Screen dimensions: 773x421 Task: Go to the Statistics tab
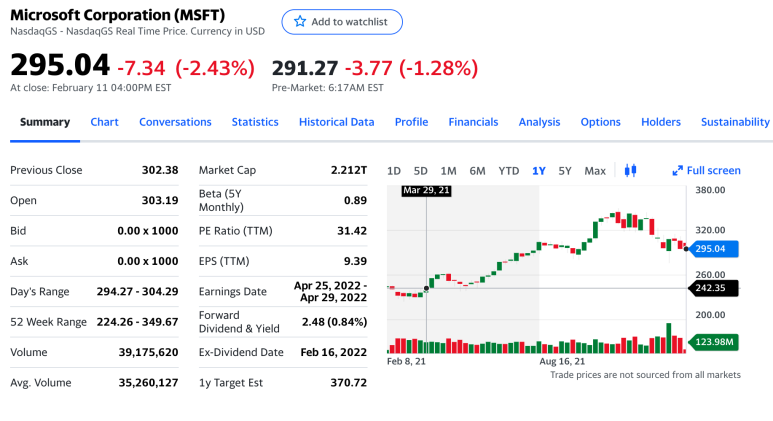coord(255,122)
